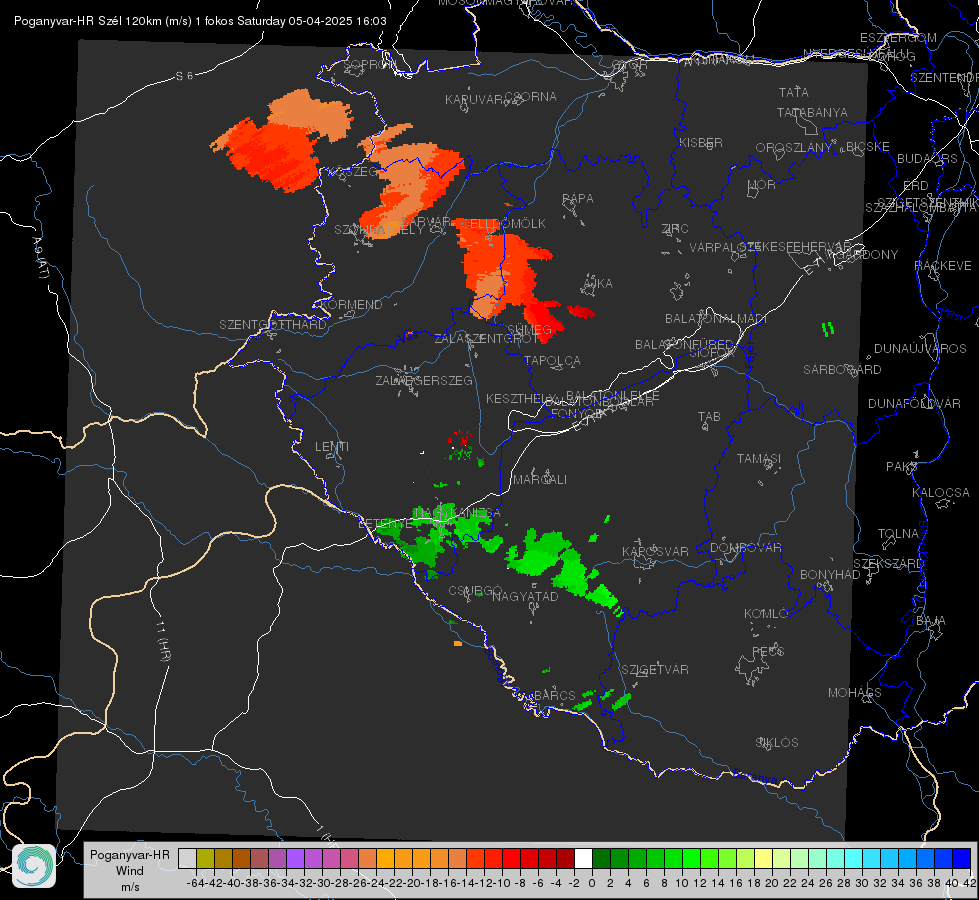Click the TATA city label
Viewport: 979px width, 900px height.
pos(794,92)
